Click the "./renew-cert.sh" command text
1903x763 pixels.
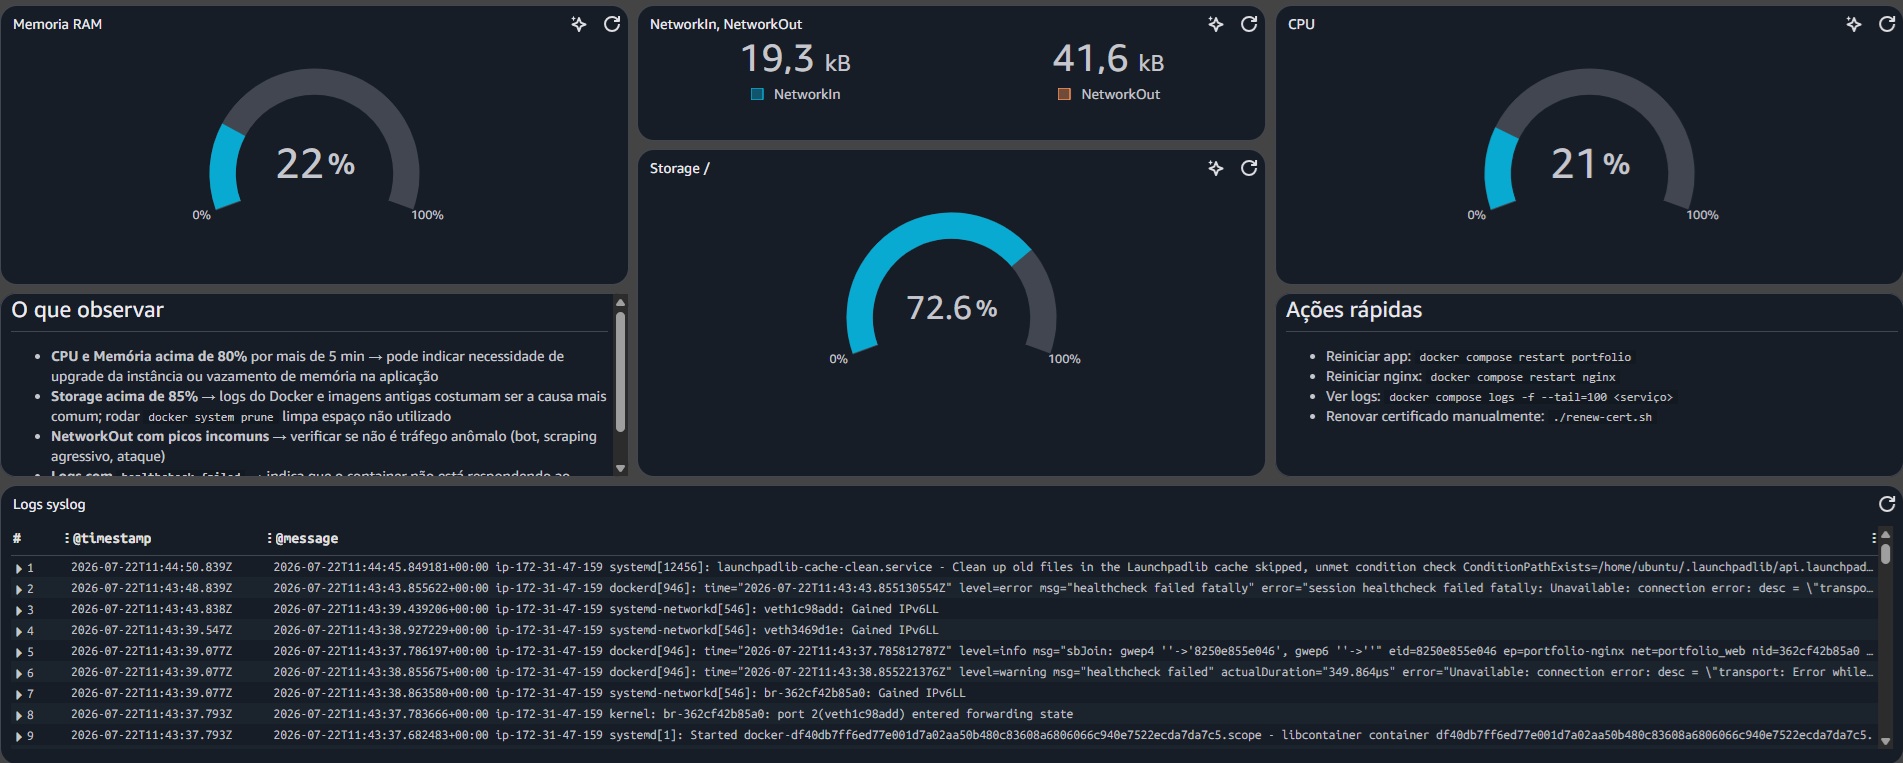pyautogui.click(x=1603, y=417)
